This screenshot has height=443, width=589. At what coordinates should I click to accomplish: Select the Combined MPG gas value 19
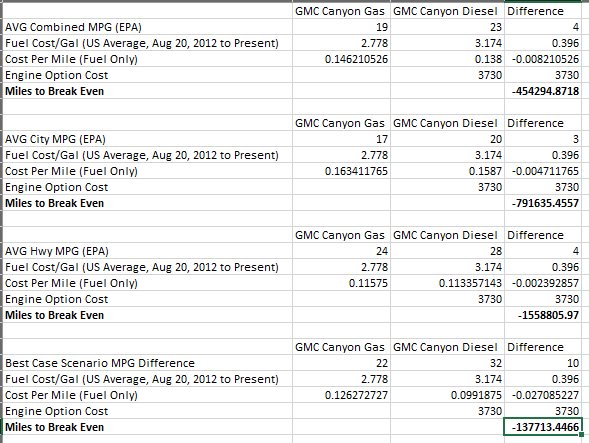[x=341, y=27]
